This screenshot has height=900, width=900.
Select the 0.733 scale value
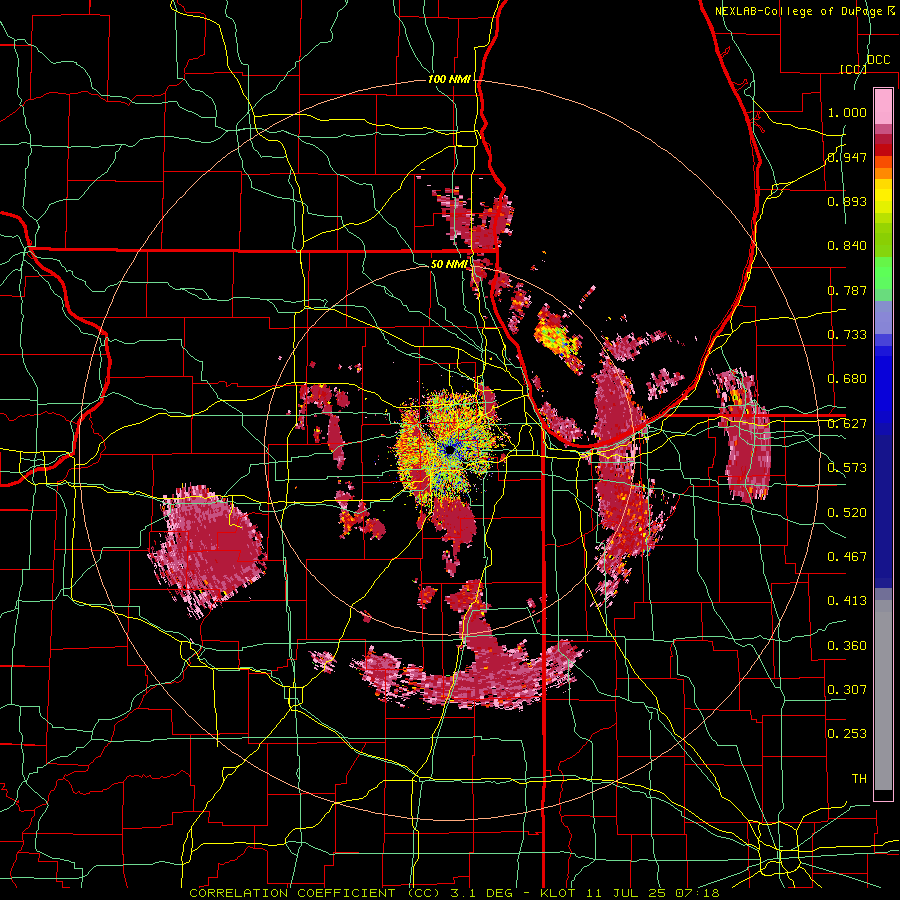pos(847,335)
